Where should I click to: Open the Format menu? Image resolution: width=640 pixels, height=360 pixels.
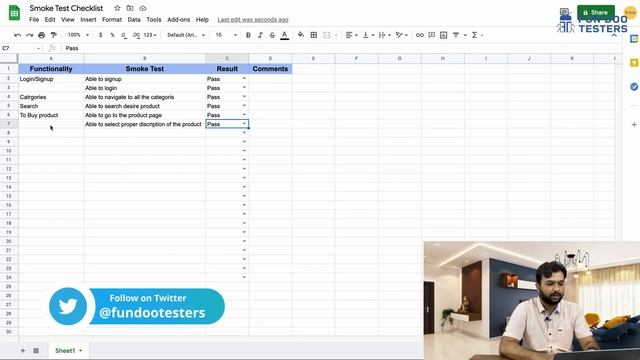click(x=112, y=20)
